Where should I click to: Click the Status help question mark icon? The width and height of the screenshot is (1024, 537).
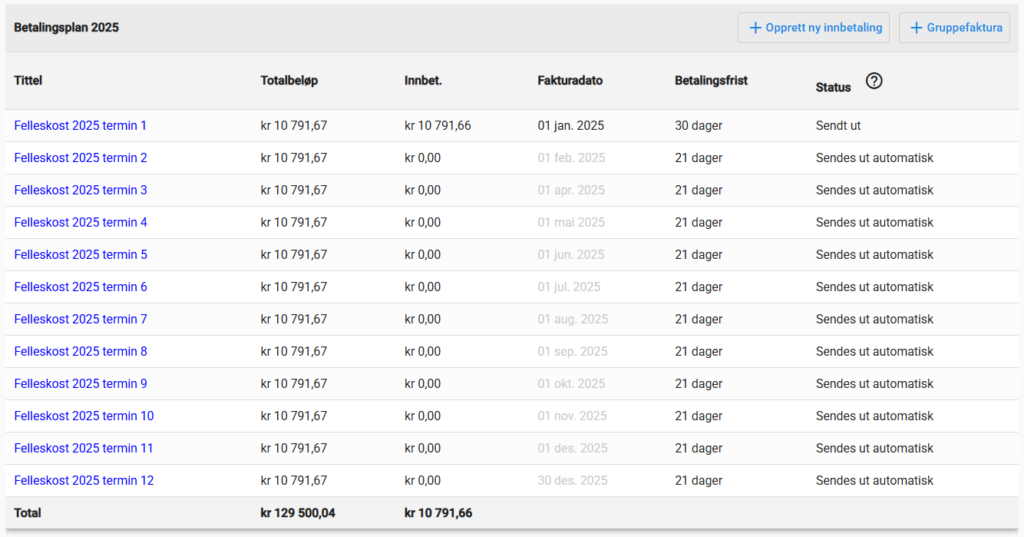[x=874, y=82]
